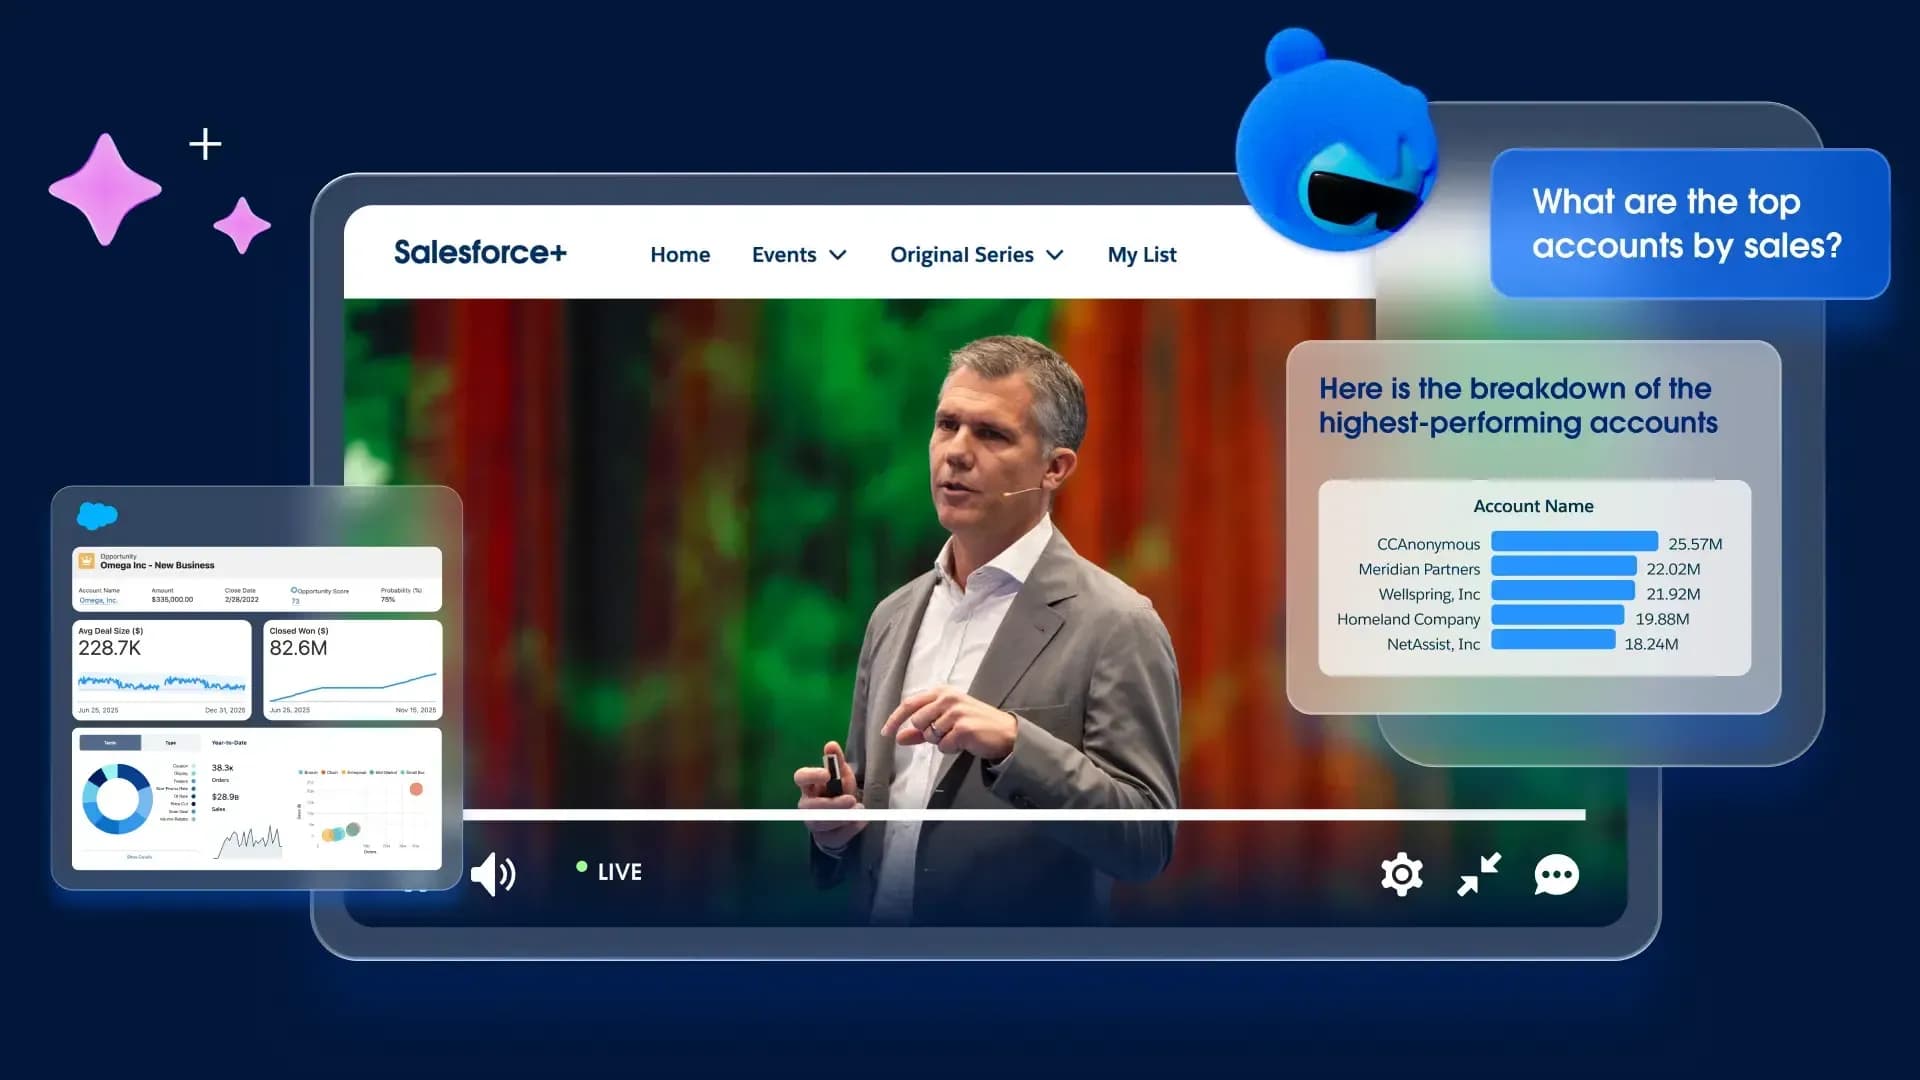Click the blue Agentforce mascot avatar
This screenshot has width=1920, height=1080.
tap(1335, 150)
